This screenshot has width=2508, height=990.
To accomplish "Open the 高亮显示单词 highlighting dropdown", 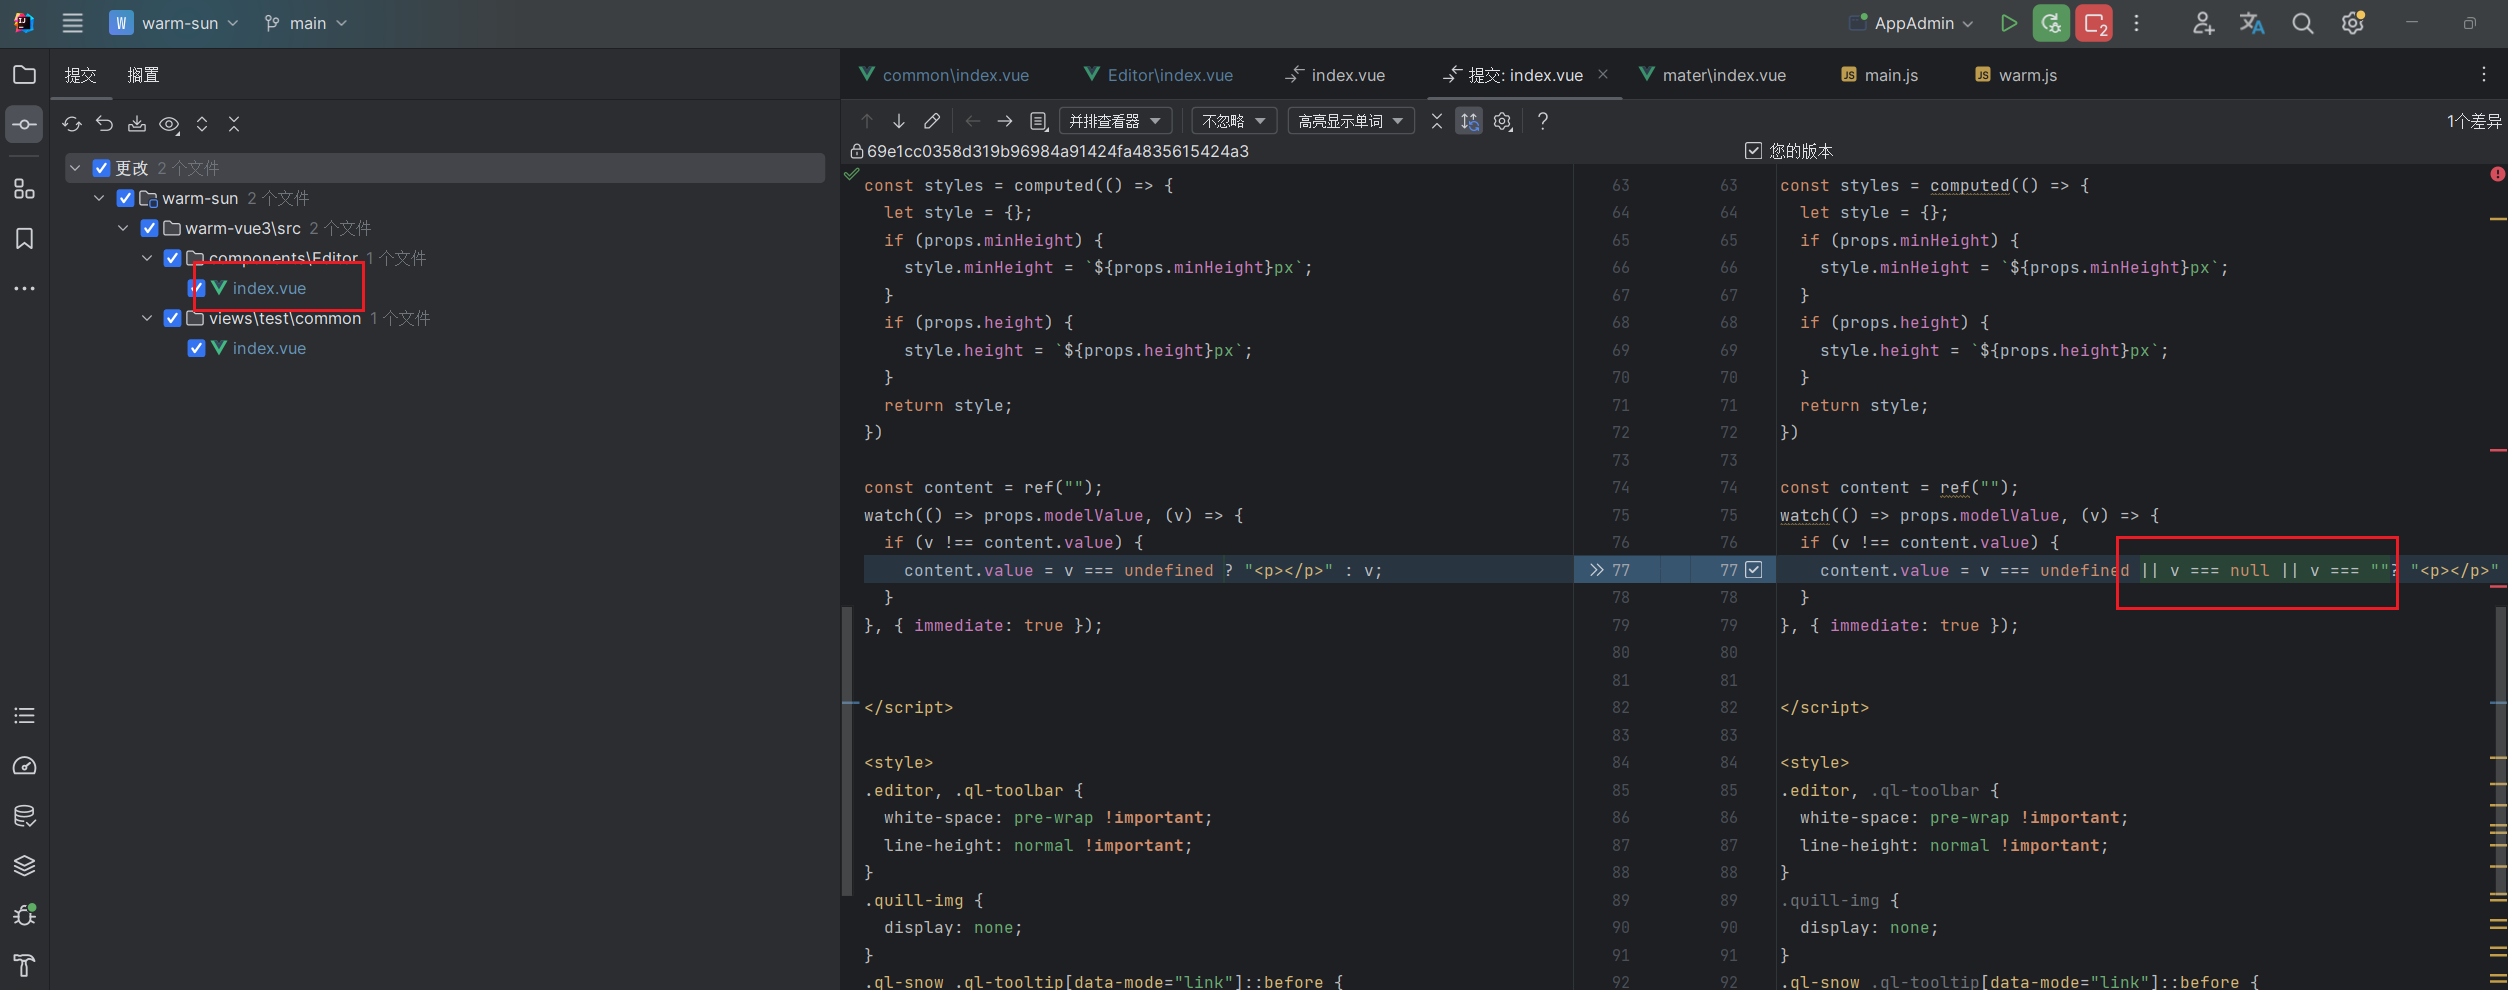I will pos(1351,120).
